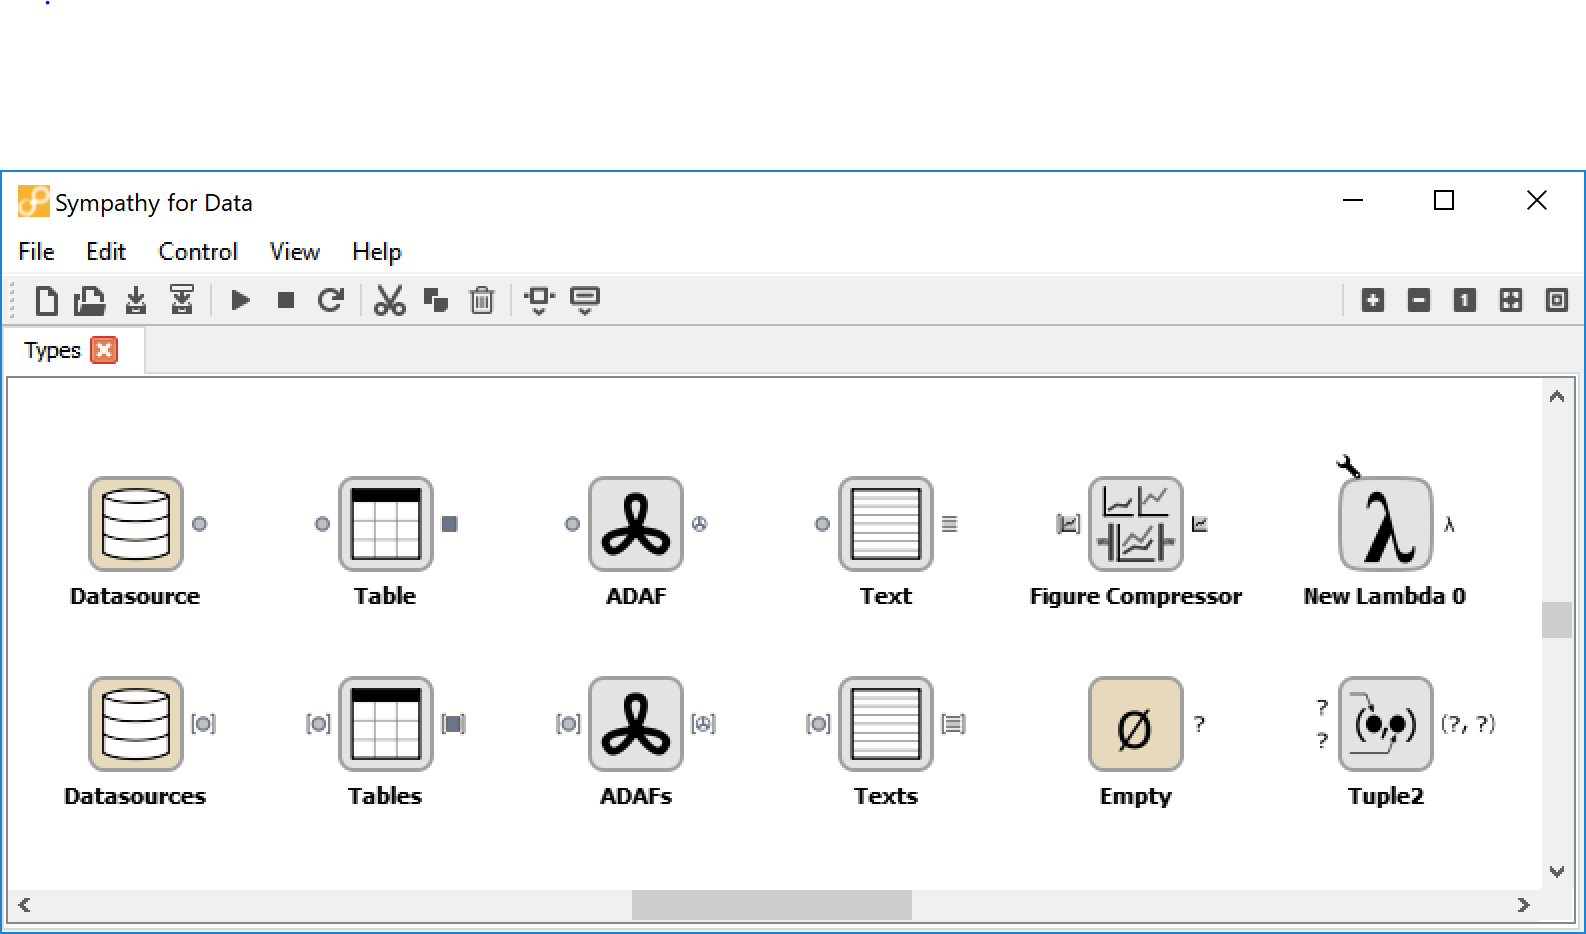Select the Figure Compressor node icon
The height and width of the screenshot is (934, 1586).
click(1136, 524)
